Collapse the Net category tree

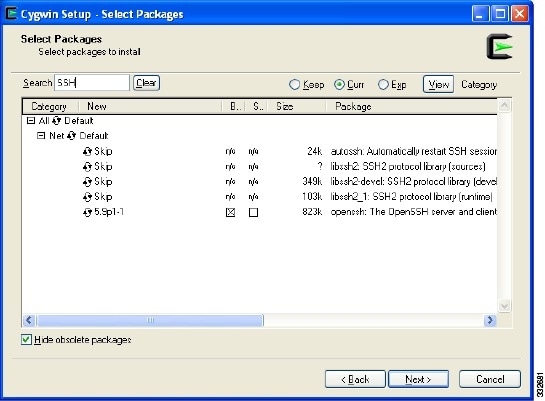41,136
